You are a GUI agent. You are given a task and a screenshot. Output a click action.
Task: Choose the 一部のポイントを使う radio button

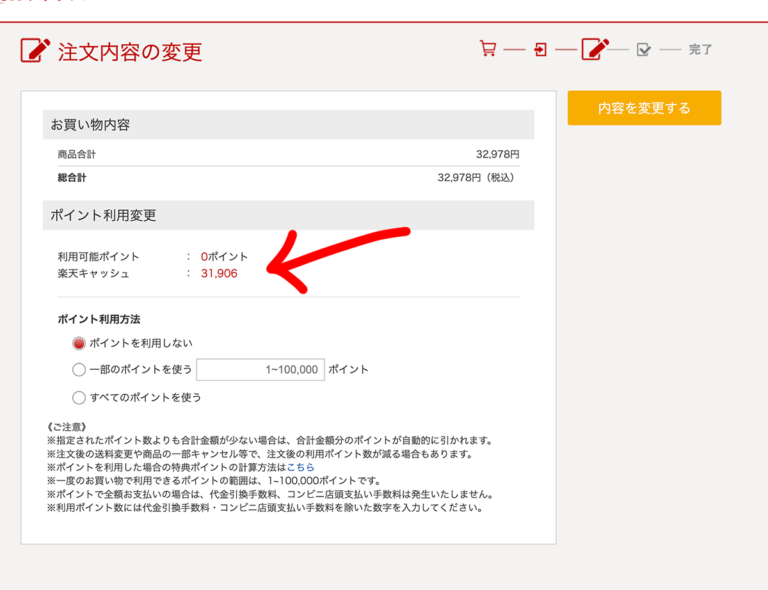[x=80, y=370]
